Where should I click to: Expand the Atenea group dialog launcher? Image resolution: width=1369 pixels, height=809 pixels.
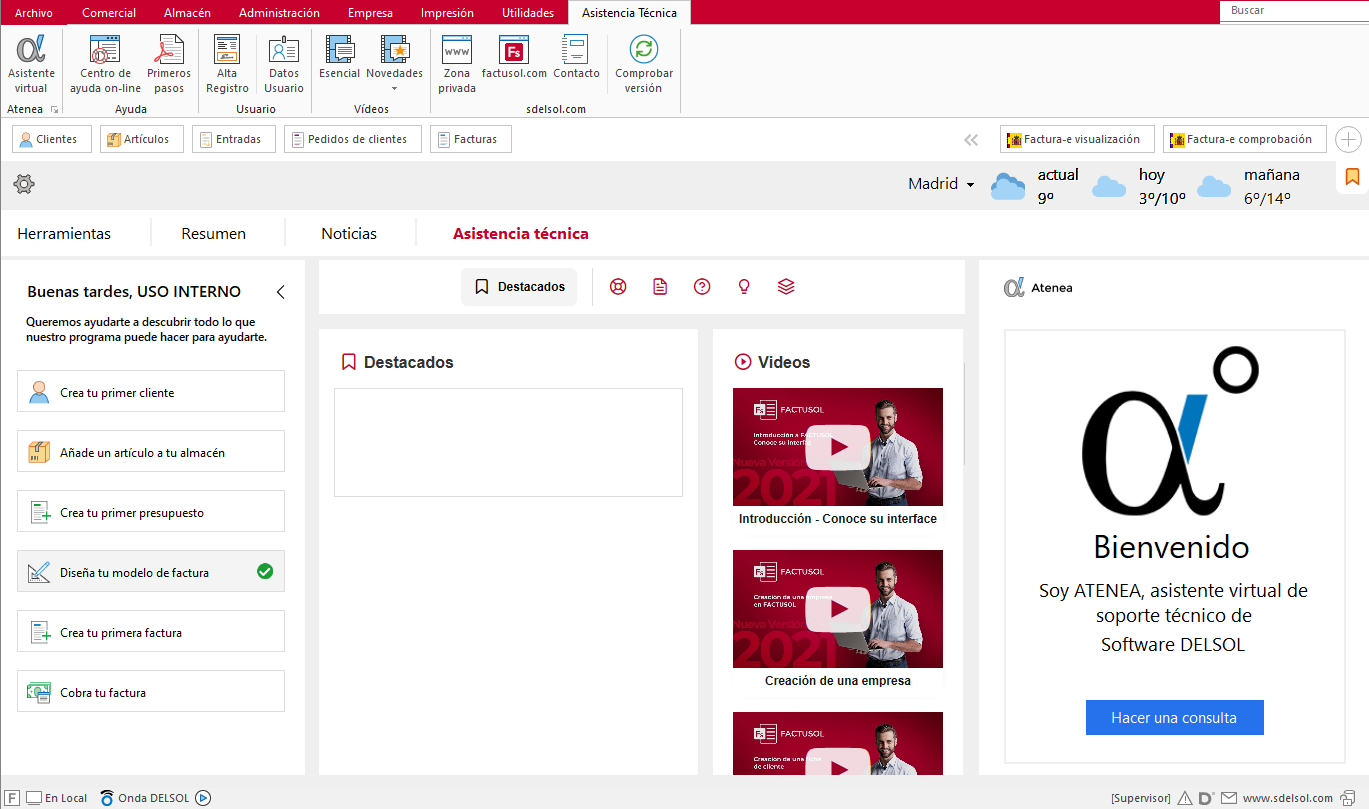55,109
